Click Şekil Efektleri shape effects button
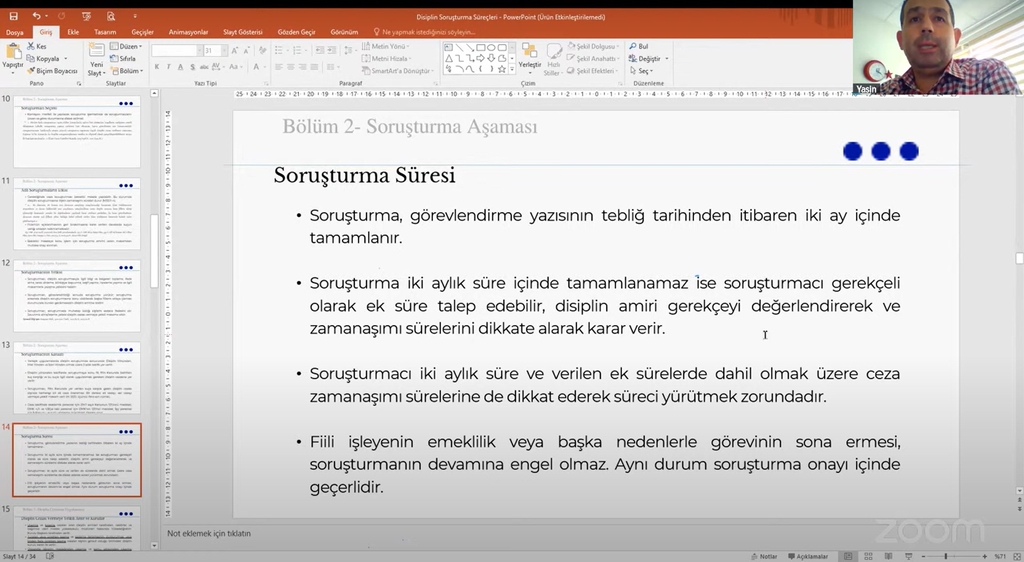1024x562 pixels. tap(591, 70)
